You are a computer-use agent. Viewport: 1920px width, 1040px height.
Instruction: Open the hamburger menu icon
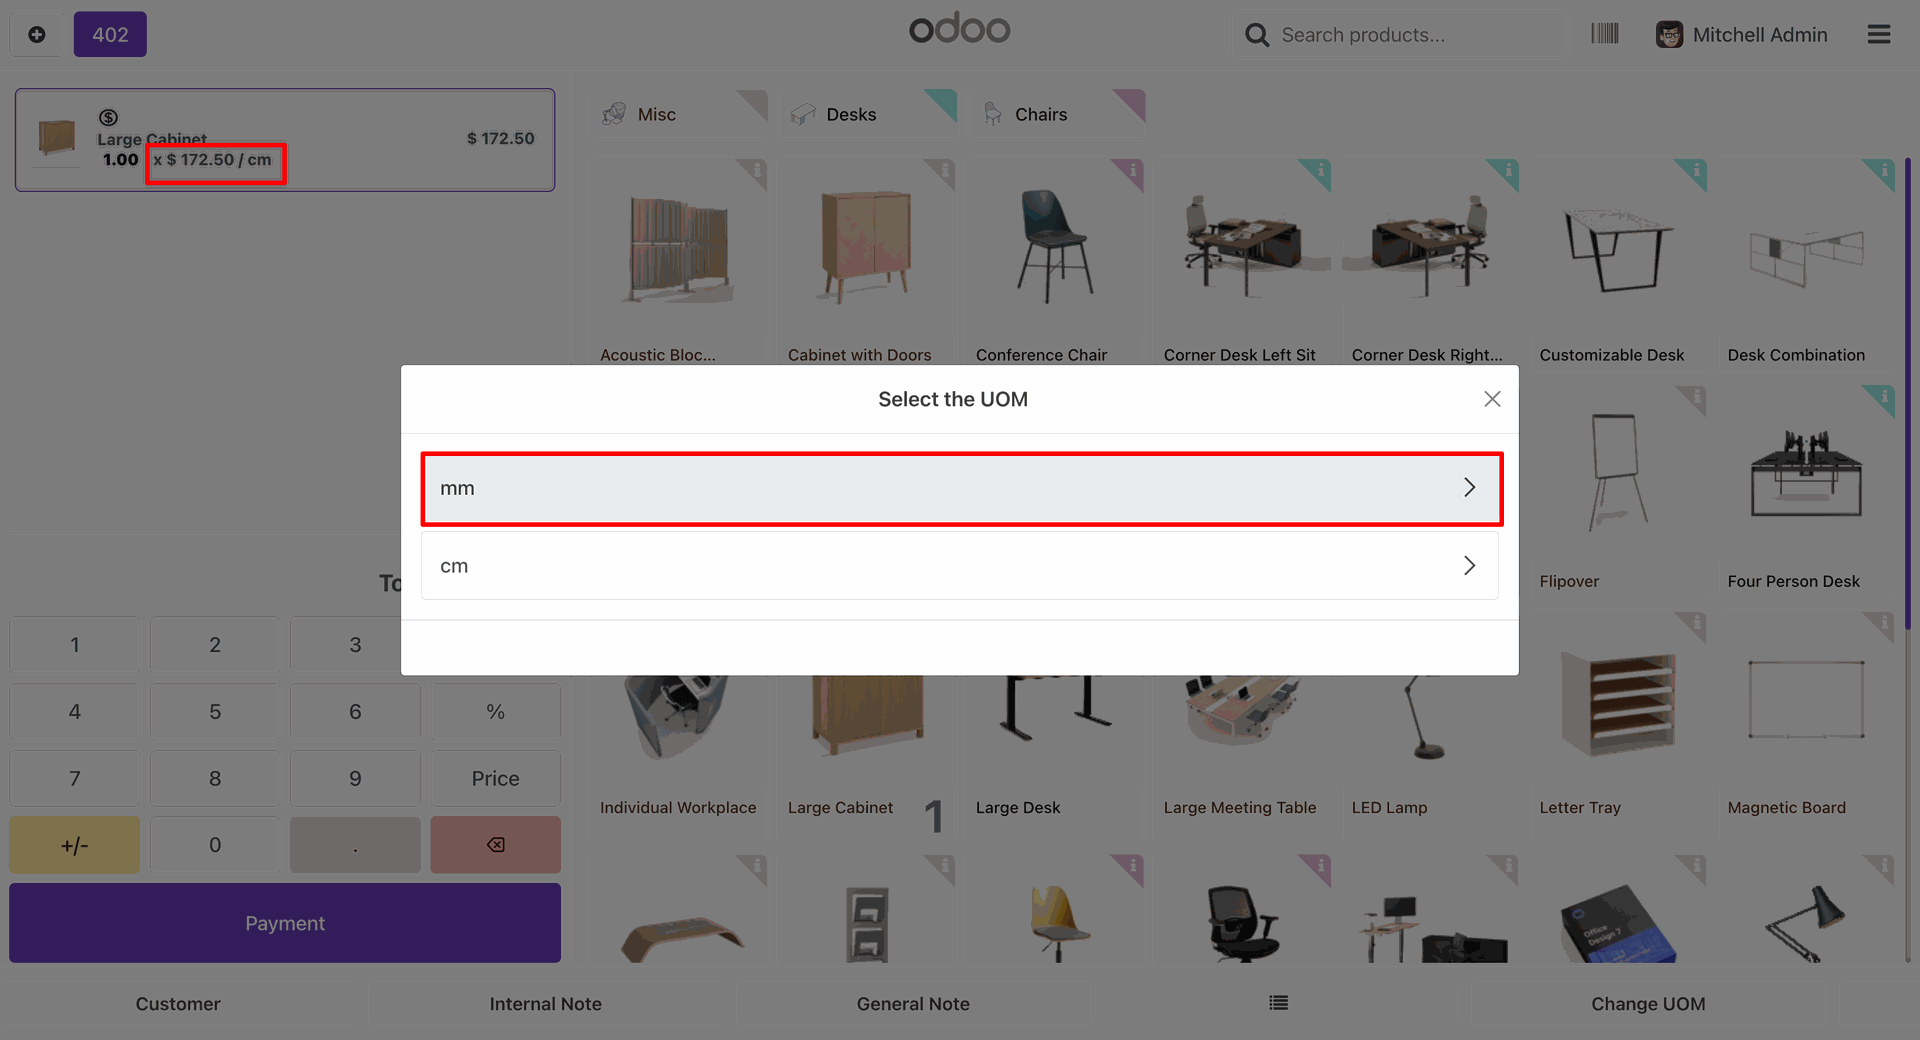[x=1878, y=34]
